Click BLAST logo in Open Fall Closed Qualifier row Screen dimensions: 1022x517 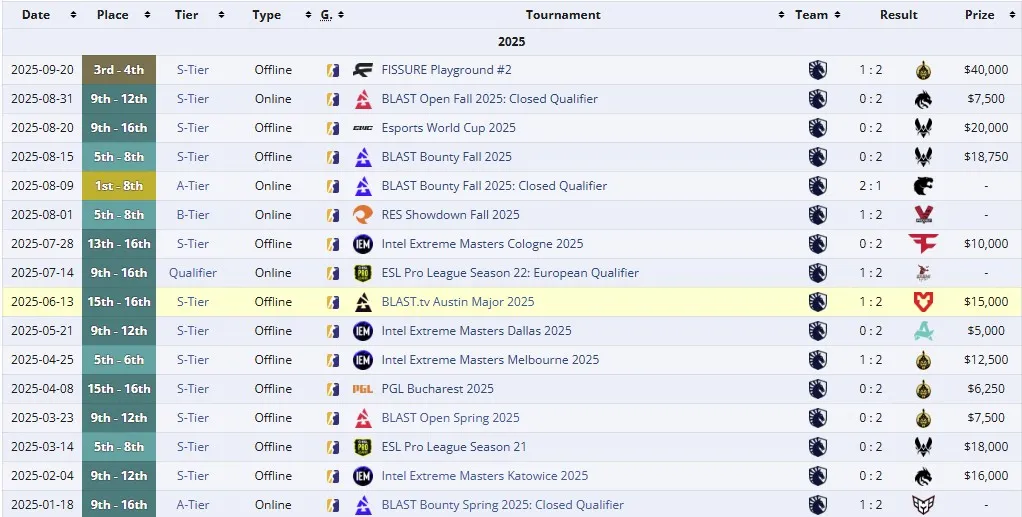[x=363, y=99]
